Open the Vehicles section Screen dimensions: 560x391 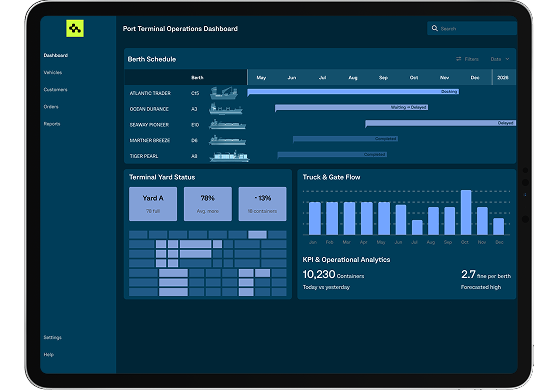(53, 72)
